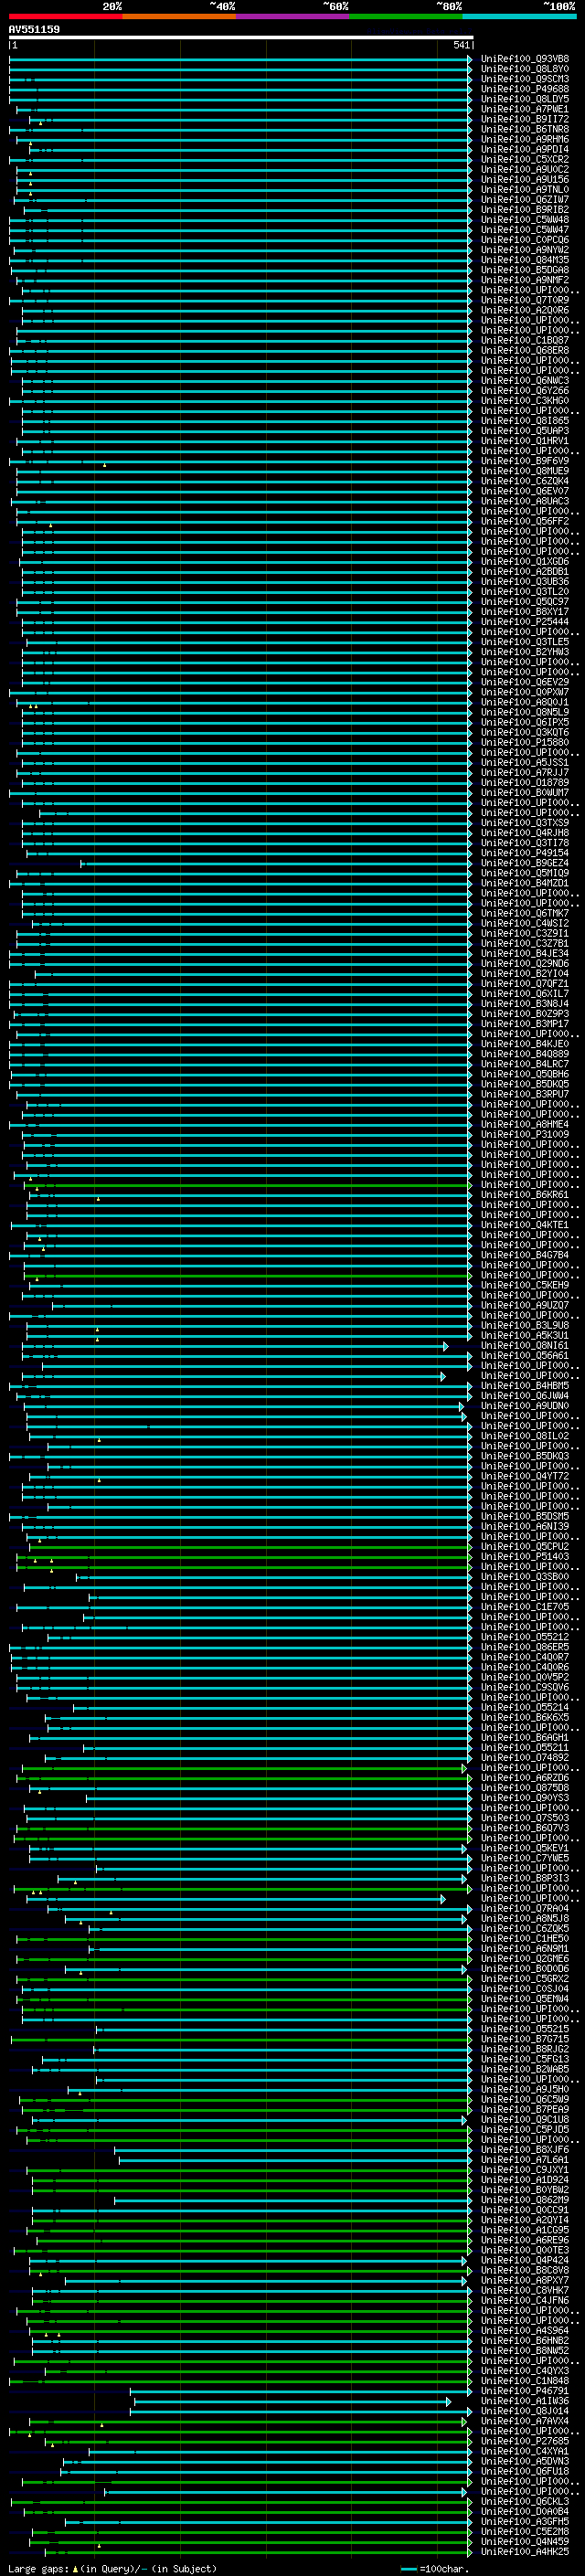Click hit label UniRef100_P51403
The image size is (585, 2576).
[525, 1557]
